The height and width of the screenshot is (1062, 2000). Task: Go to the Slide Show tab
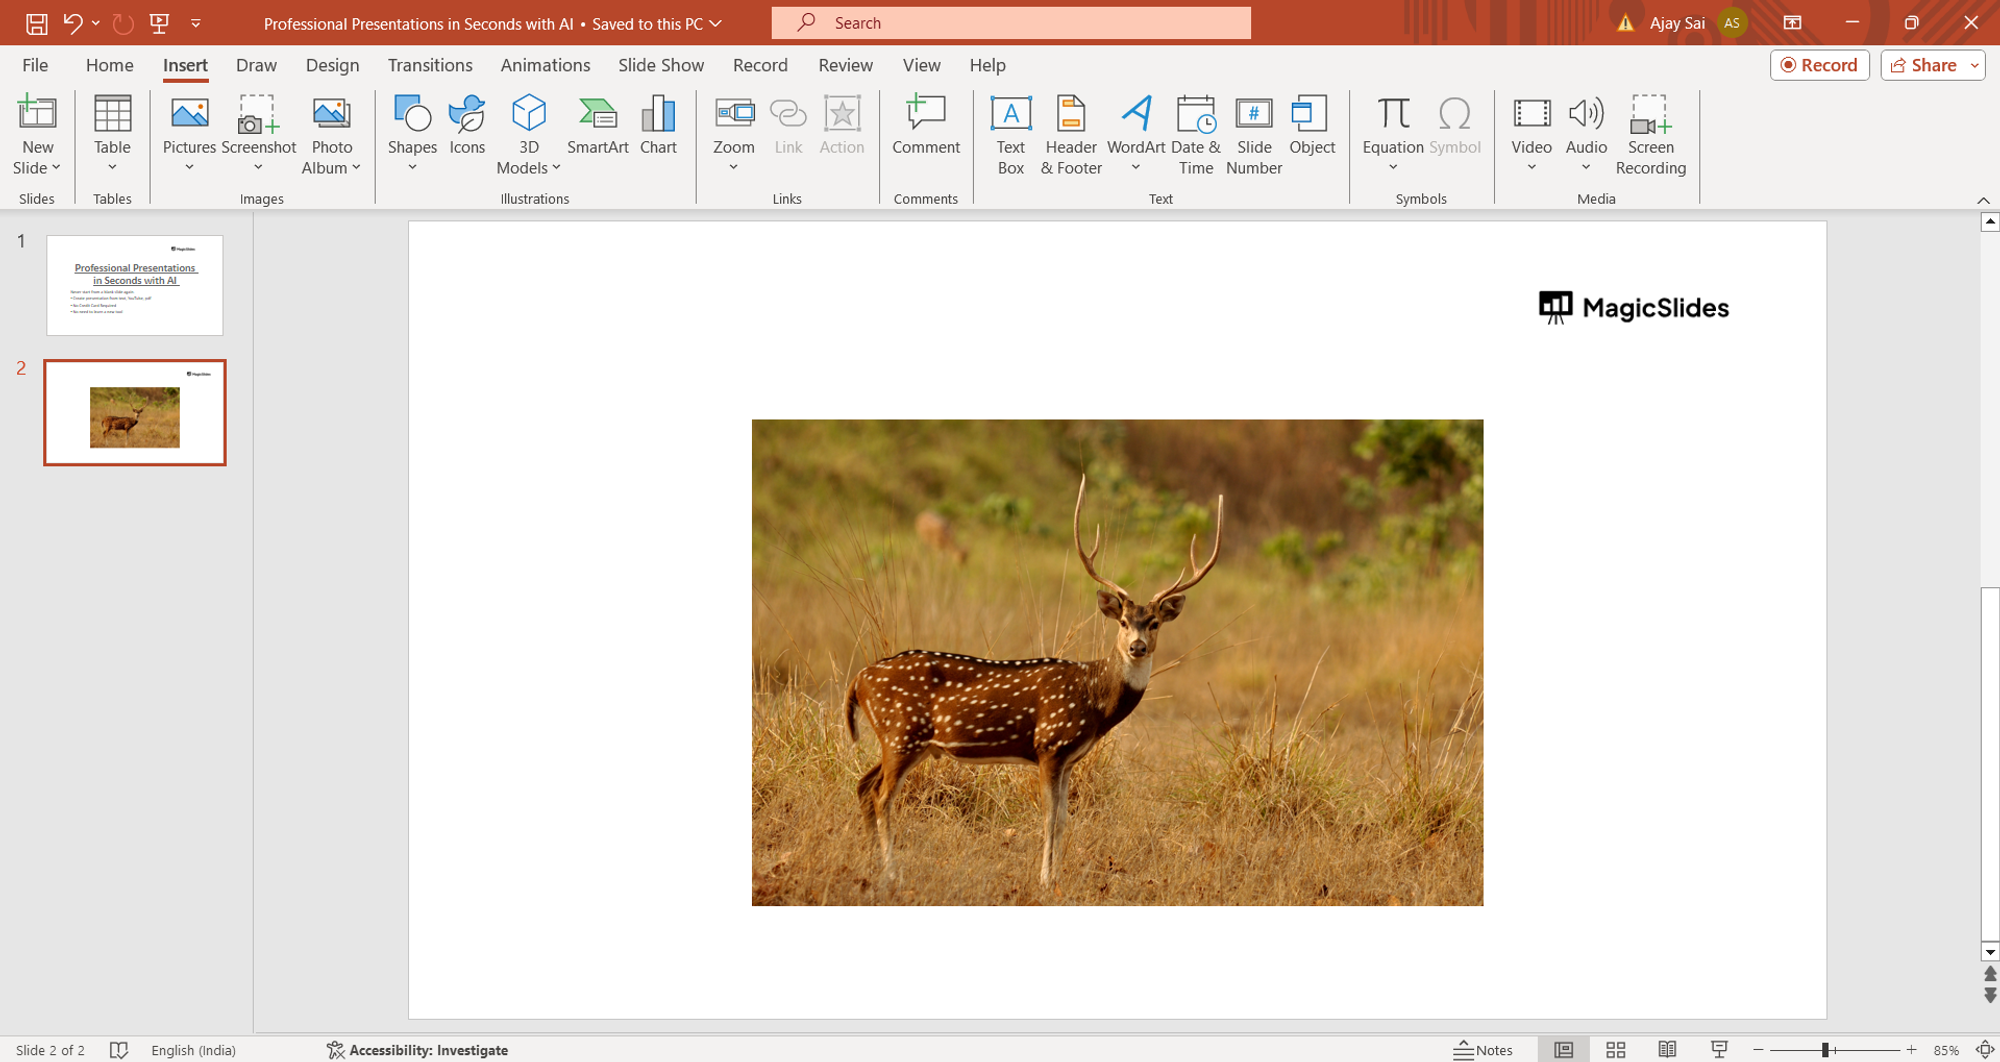point(661,65)
